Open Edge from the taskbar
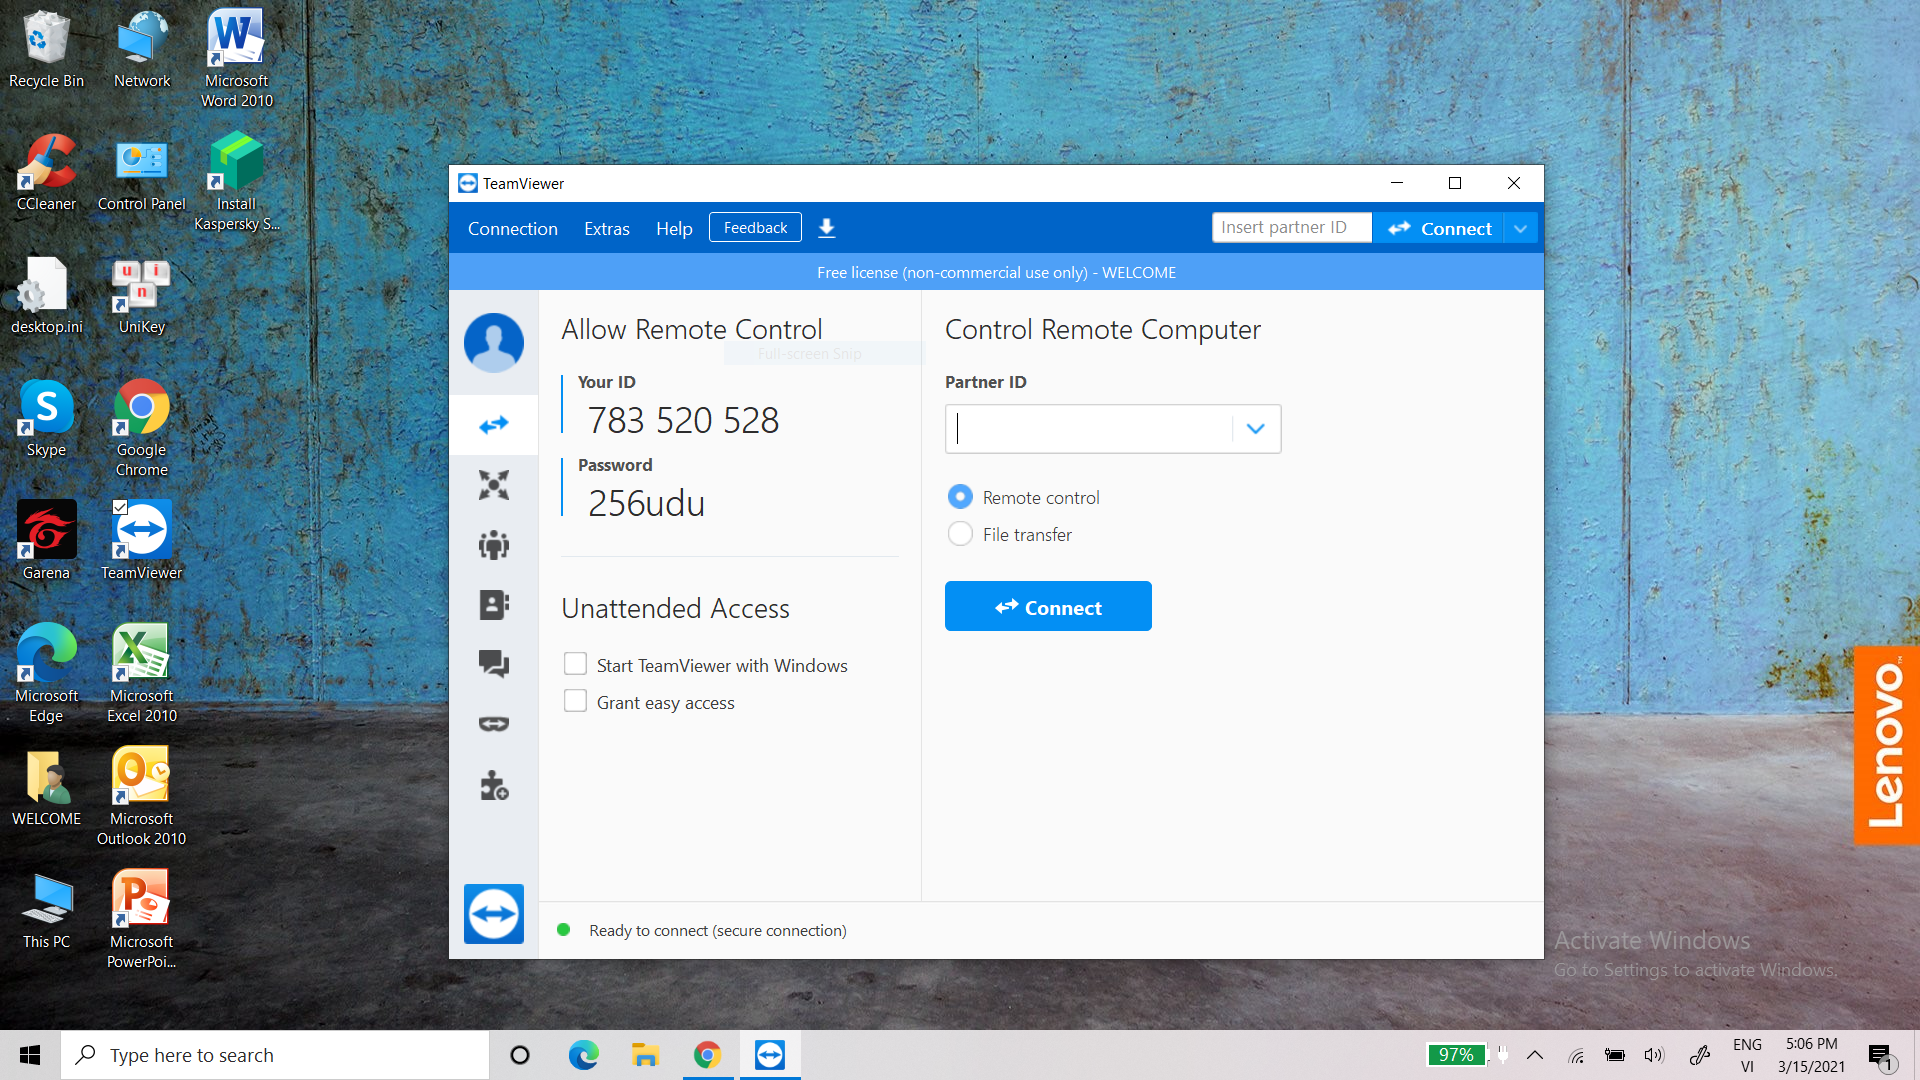The height and width of the screenshot is (1080, 1920). pos(583,1055)
